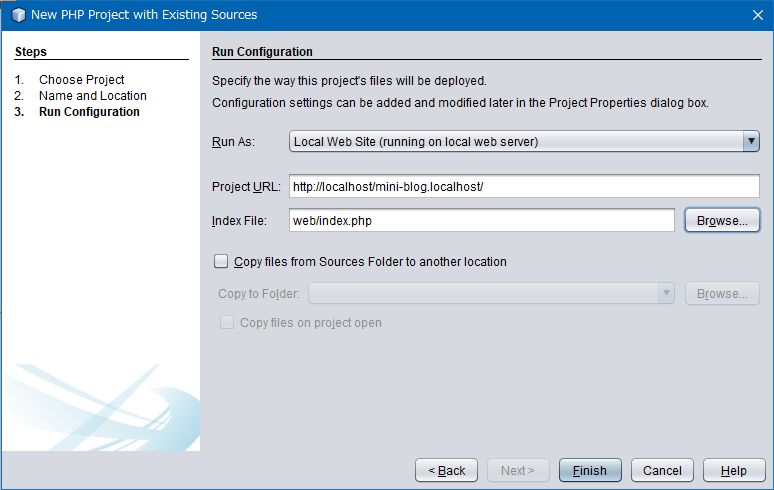Click the Copy files from Sources Folder label
The height and width of the screenshot is (490, 774).
point(370,262)
